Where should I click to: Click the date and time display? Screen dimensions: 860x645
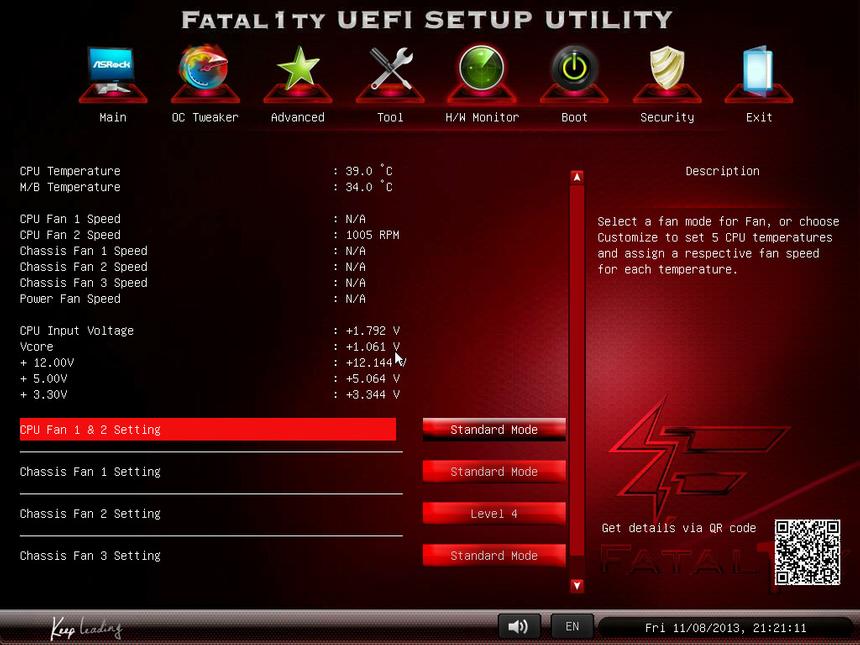pyautogui.click(x=725, y=628)
